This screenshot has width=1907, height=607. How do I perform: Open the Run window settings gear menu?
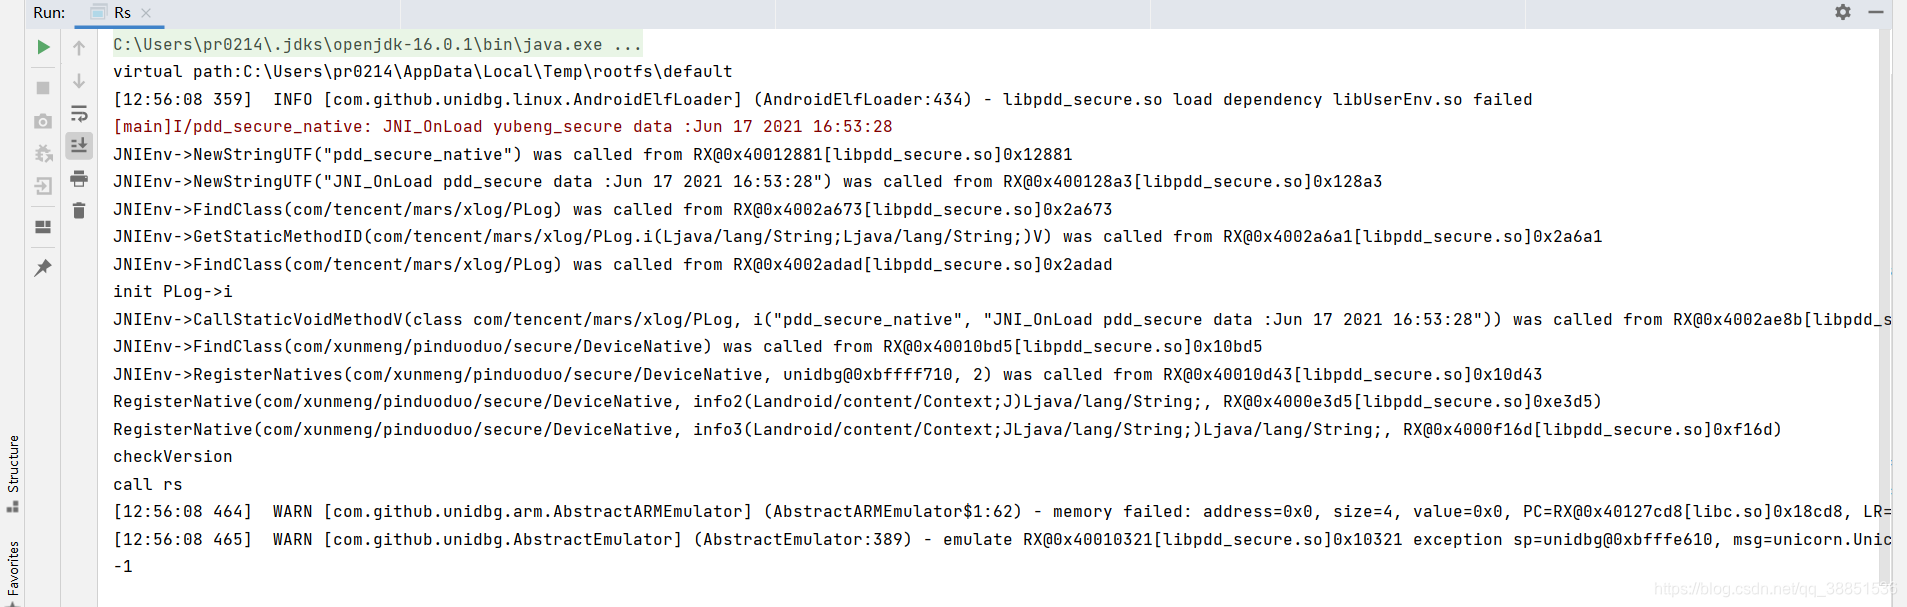point(1841,12)
